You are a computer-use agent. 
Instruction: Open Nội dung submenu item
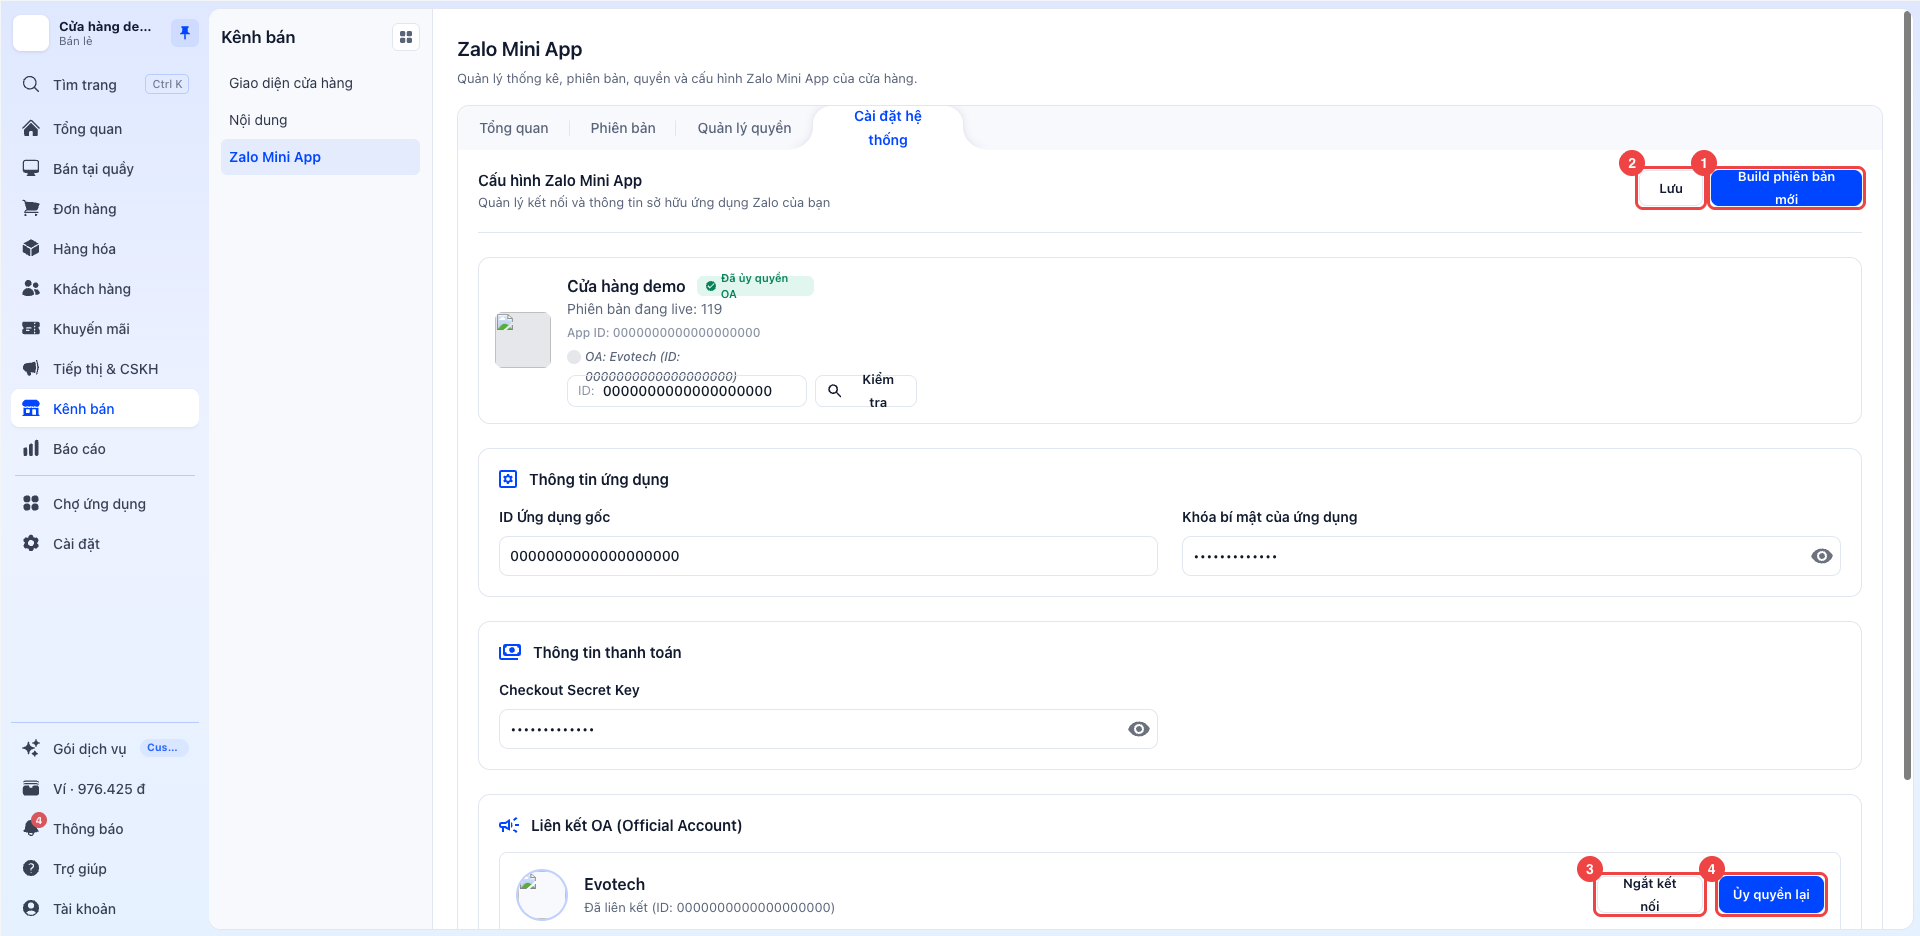(x=320, y=120)
